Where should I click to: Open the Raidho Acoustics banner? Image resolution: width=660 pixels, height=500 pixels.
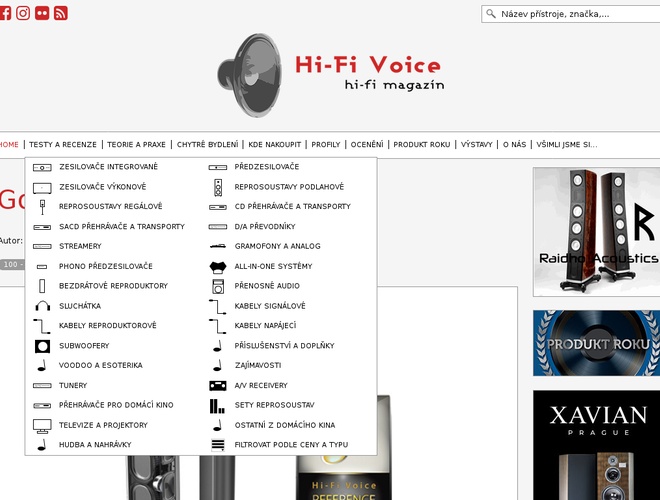point(596,231)
